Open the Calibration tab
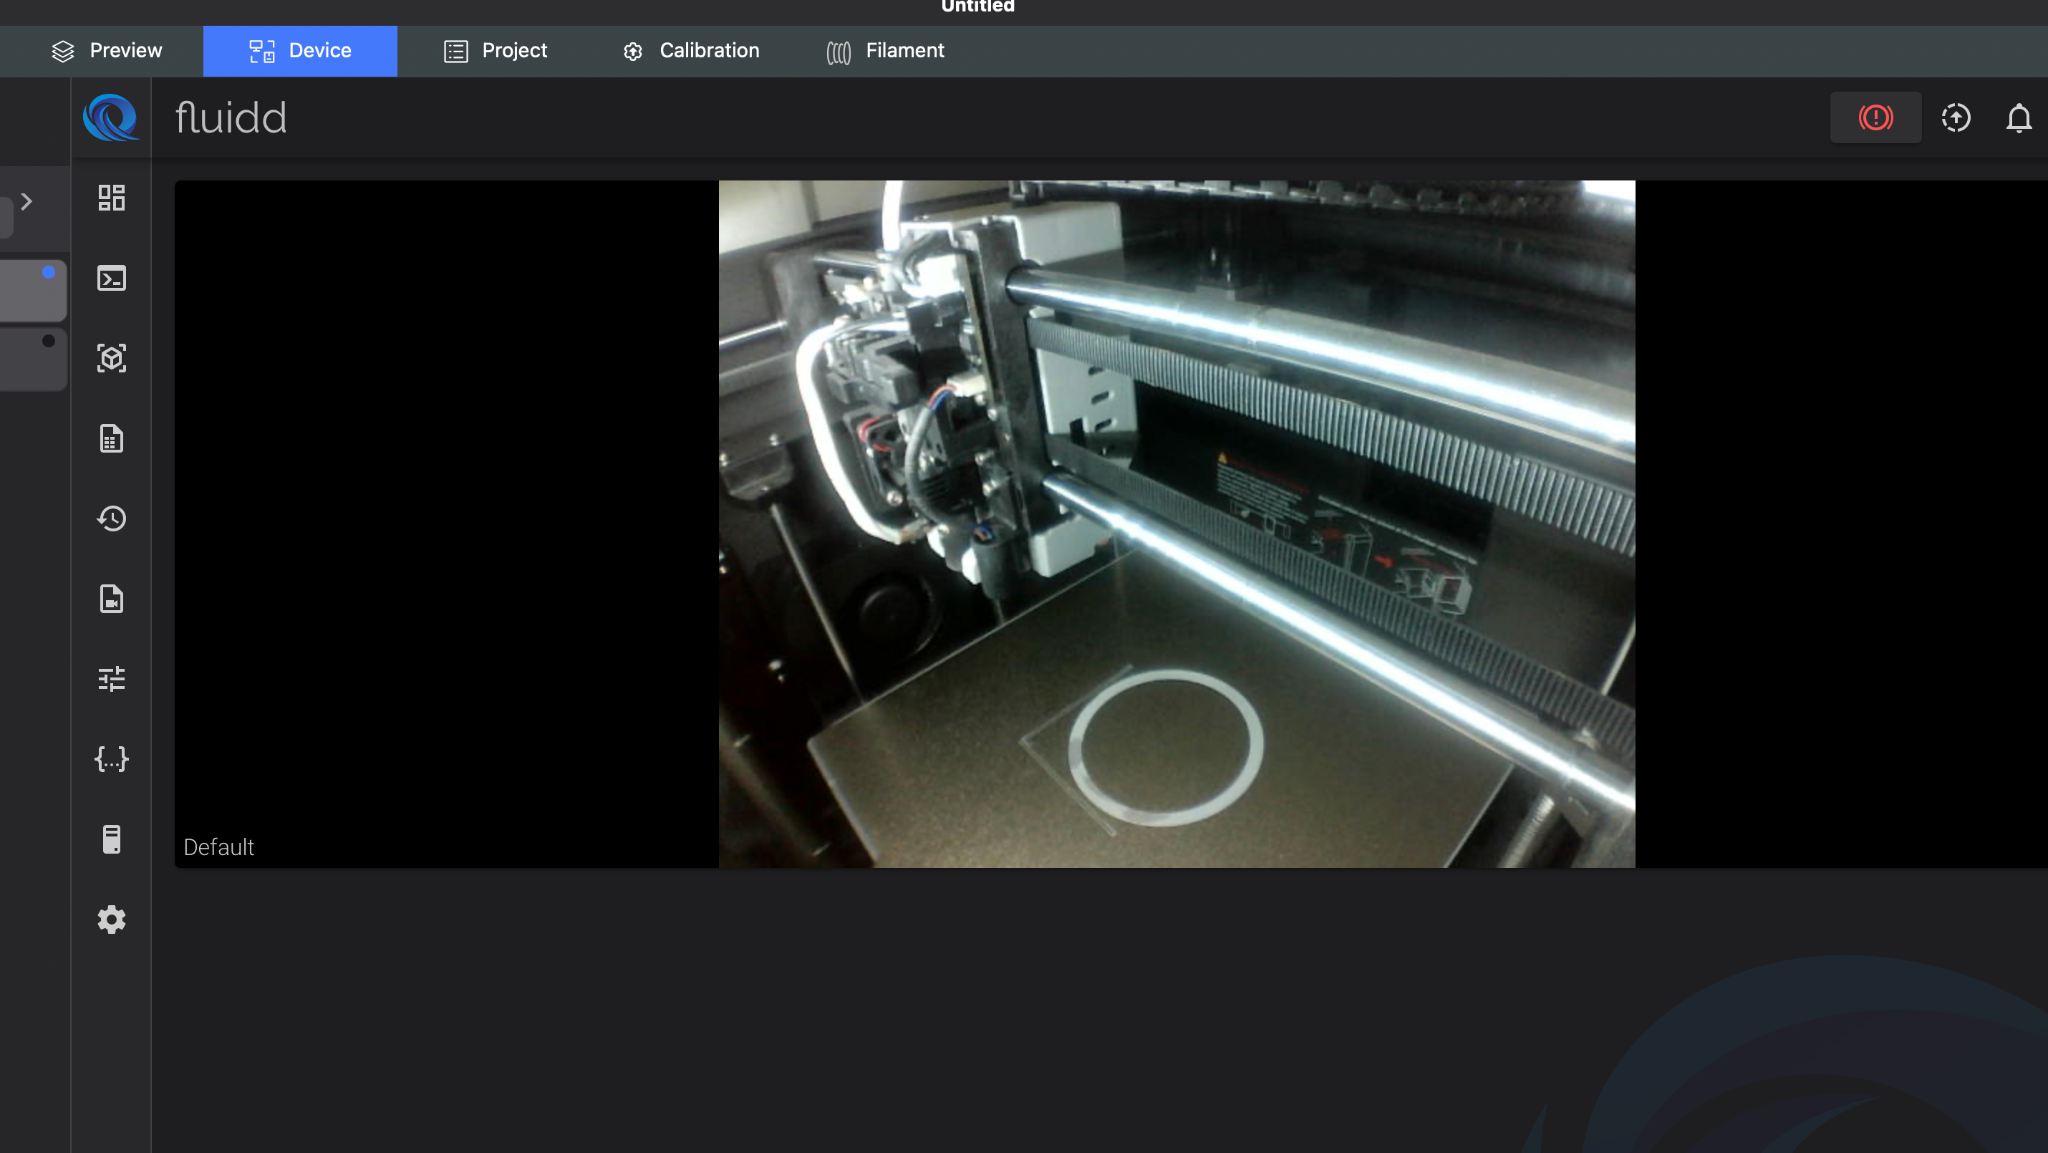 [690, 51]
